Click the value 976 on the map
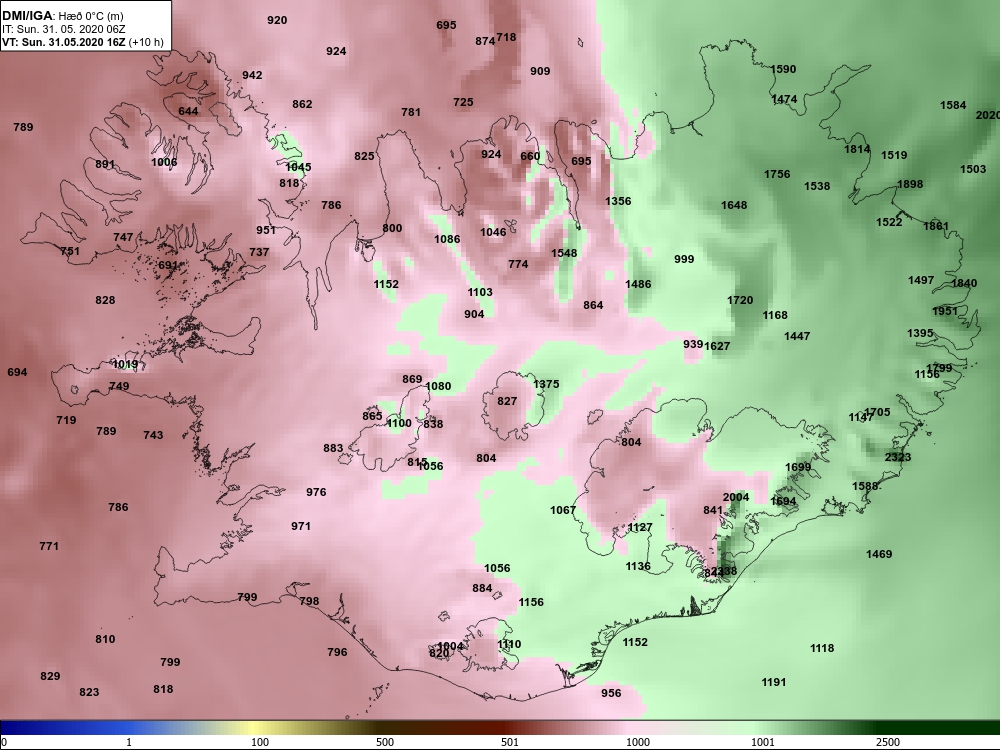This screenshot has height=750, width=1000. click(316, 492)
